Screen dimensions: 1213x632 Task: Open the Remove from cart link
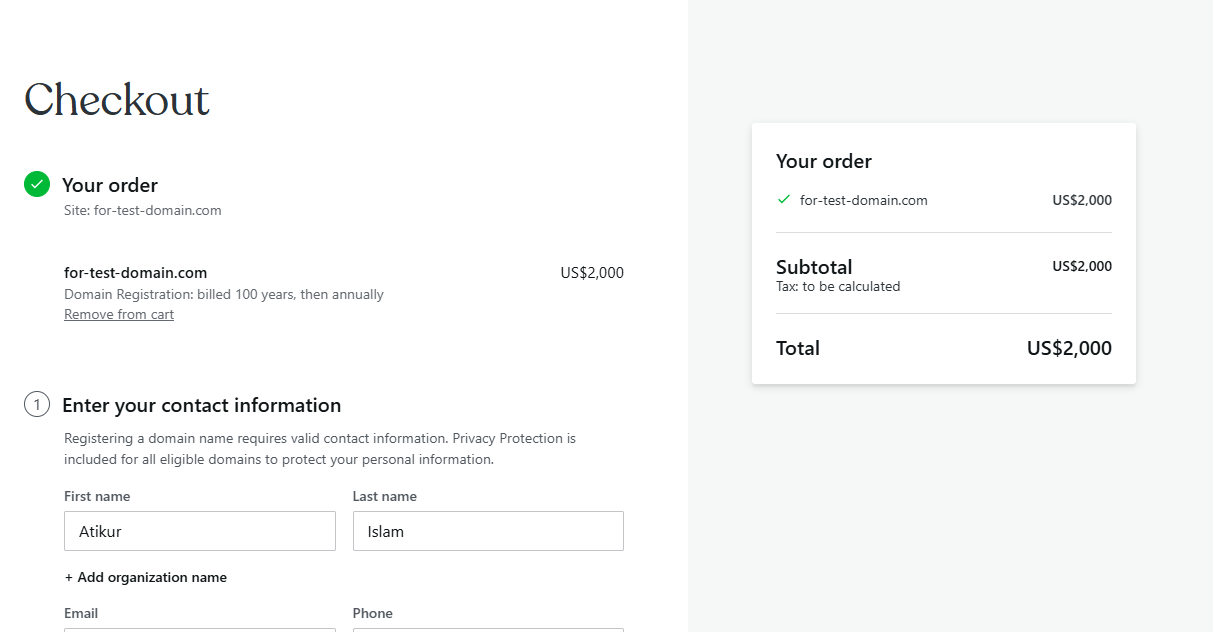[118, 313]
